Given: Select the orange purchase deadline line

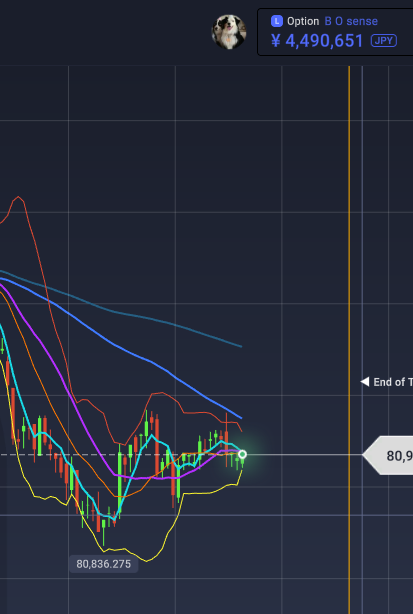Looking at the screenshot, I should pyautogui.click(x=349, y=340).
